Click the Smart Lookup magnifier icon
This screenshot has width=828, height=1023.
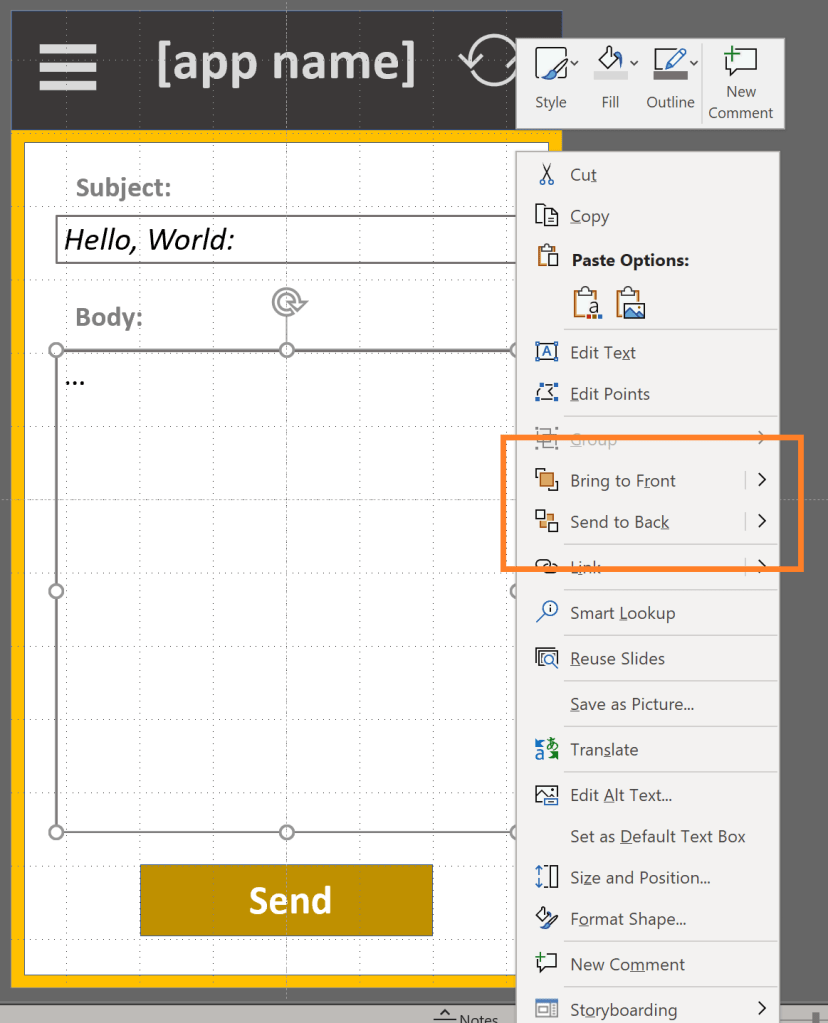click(x=546, y=612)
